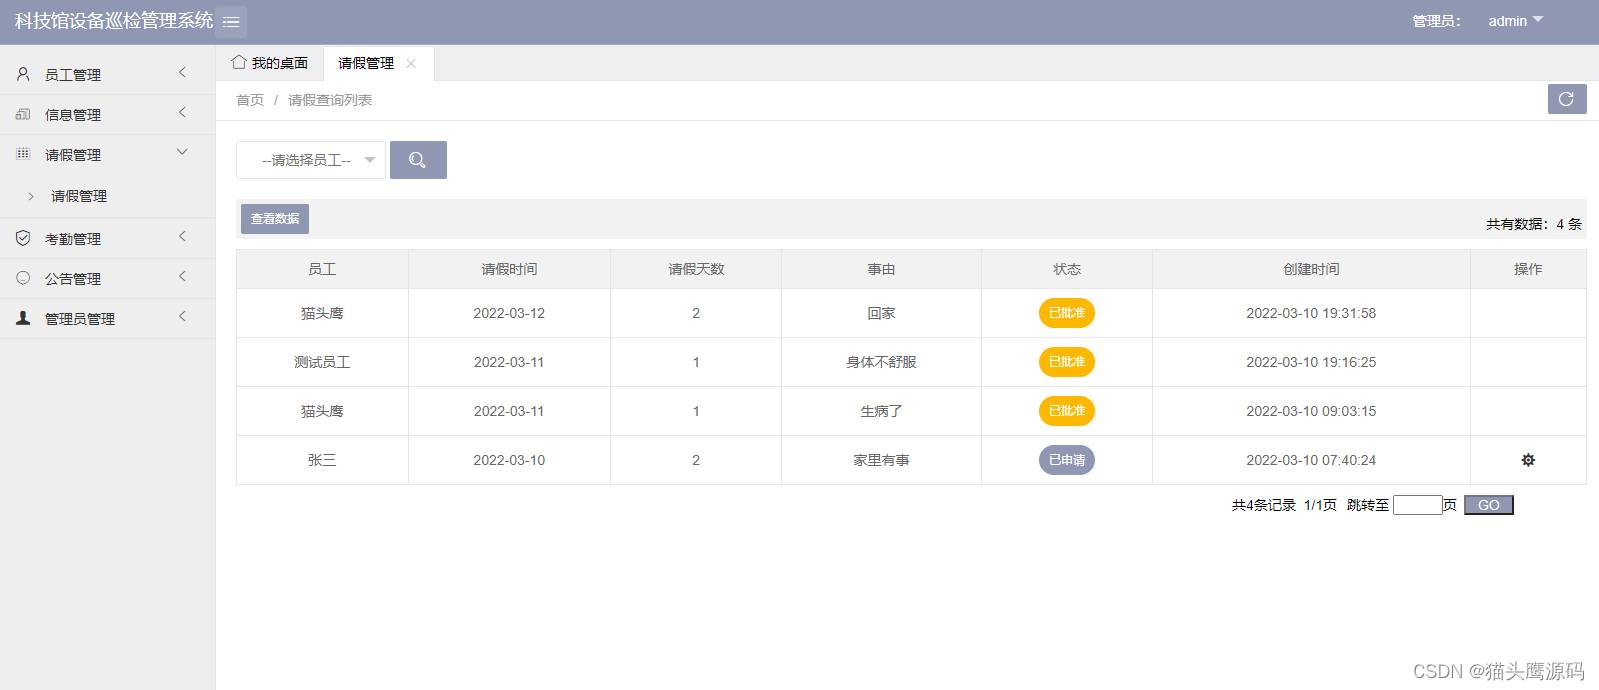Viewport: 1599px width, 690px height.
Task: Click the refresh icon button
Action: [x=1566, y=99]
